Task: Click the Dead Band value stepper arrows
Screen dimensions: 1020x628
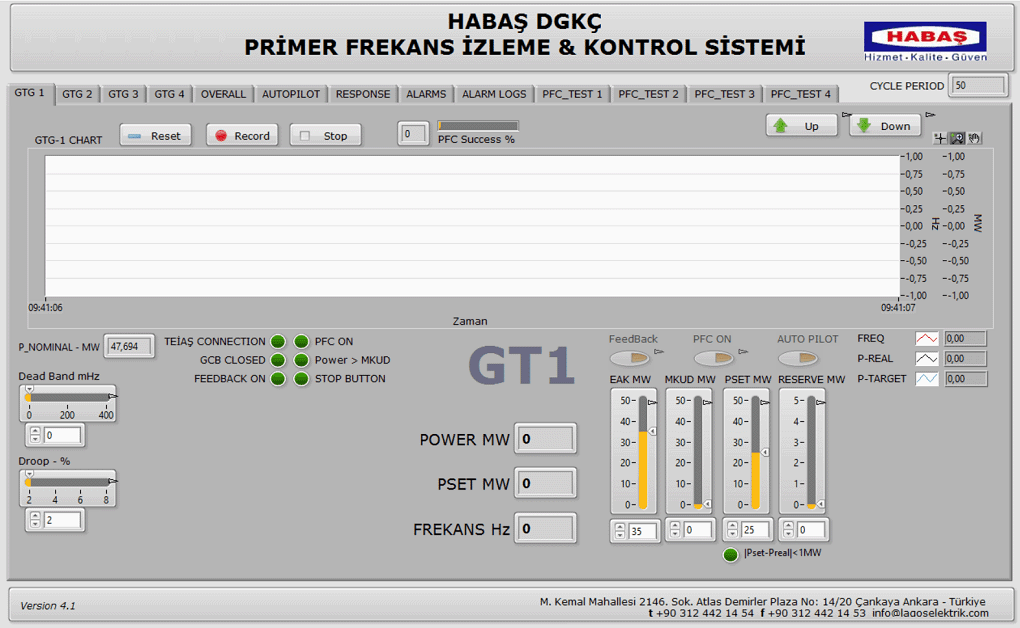Action: 35,435
